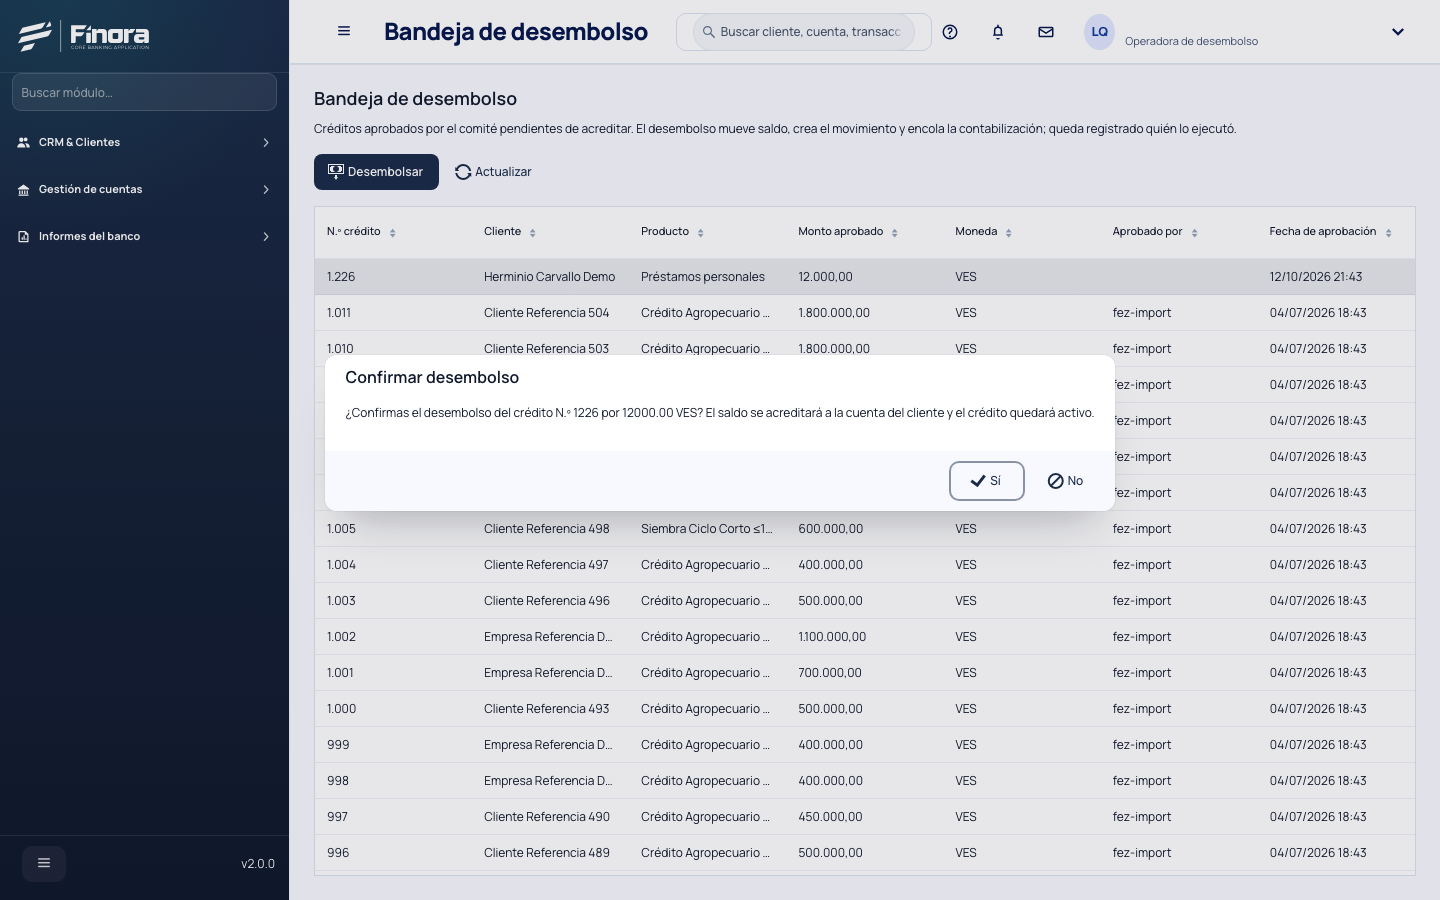Expand the CRM & Clientes module
The height and width of the screenshot is (900, 1440).
[144, 142]
